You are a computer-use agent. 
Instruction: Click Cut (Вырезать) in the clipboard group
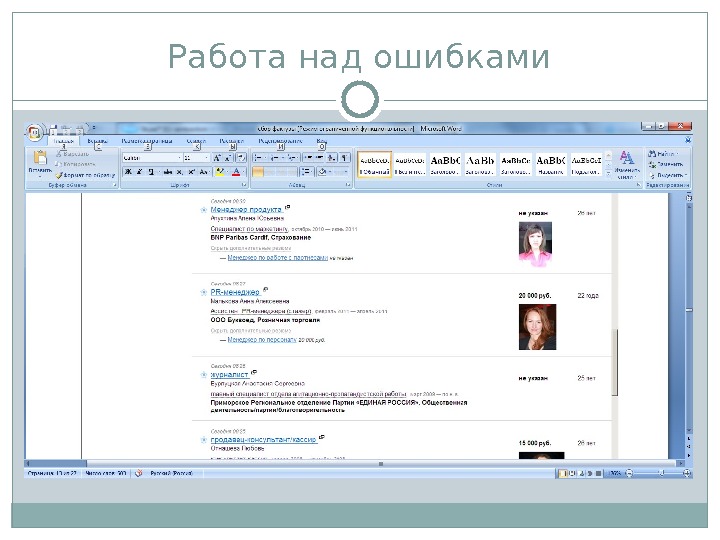73,154
